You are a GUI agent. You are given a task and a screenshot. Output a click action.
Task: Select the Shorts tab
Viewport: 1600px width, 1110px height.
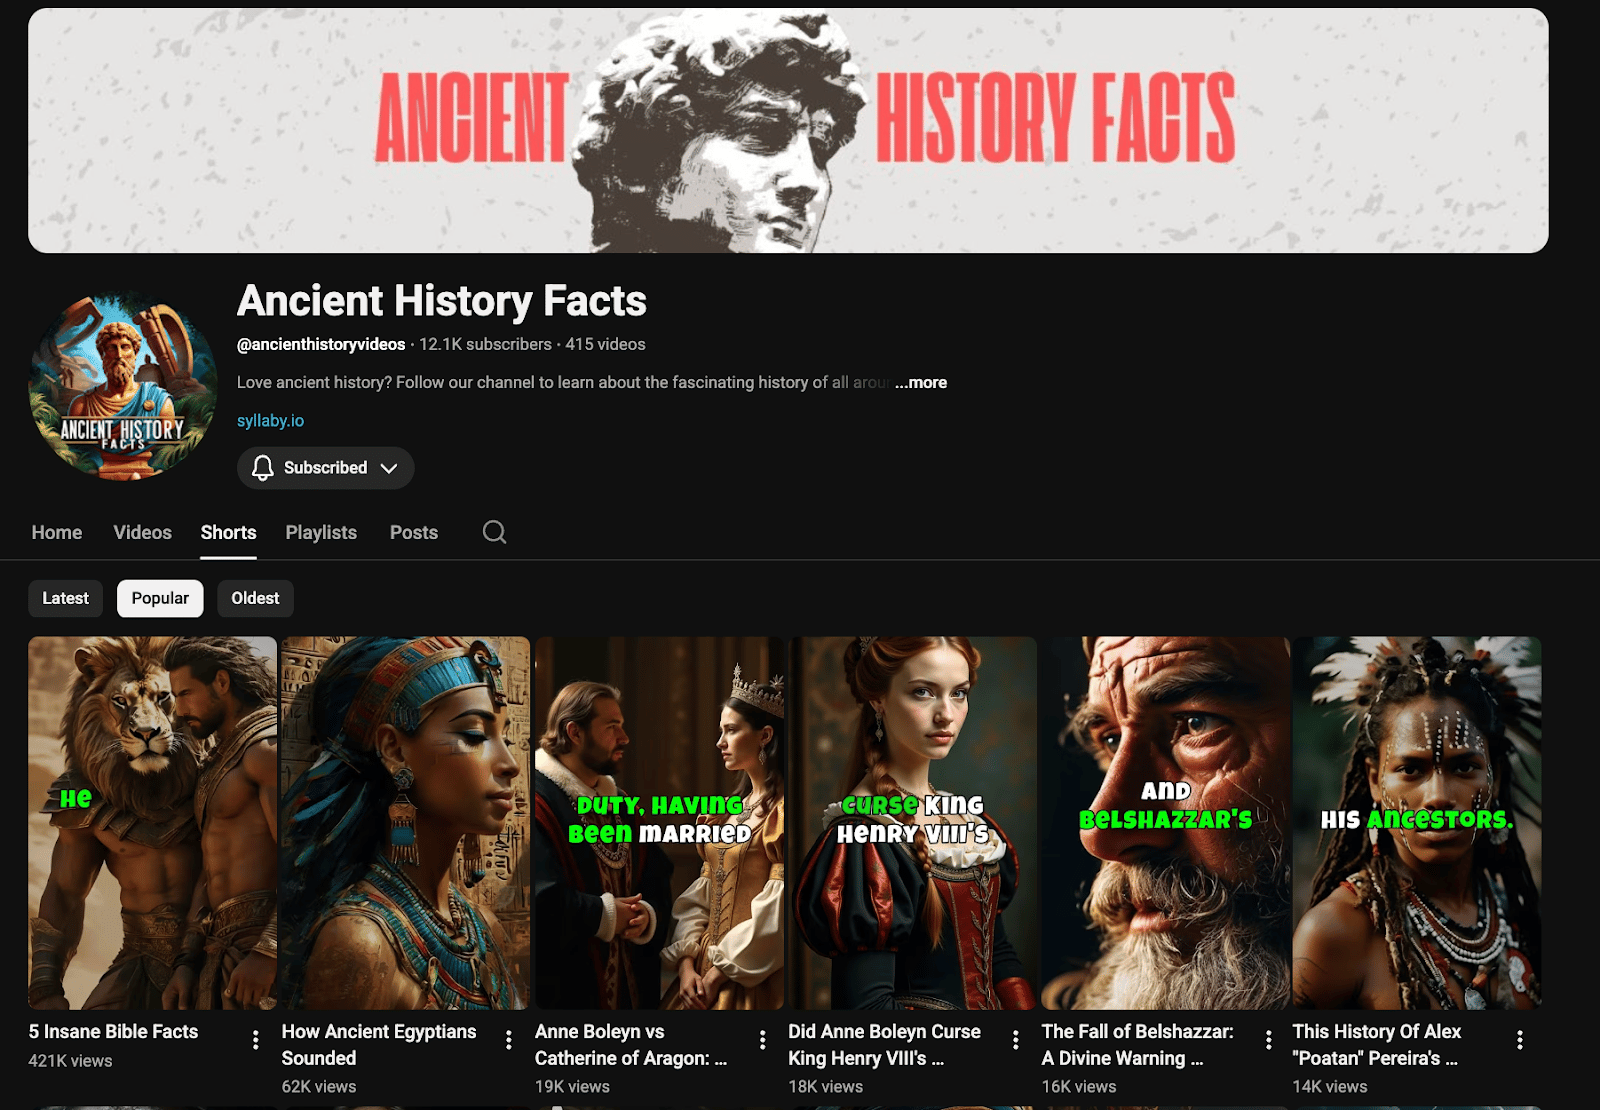(228, 532)
